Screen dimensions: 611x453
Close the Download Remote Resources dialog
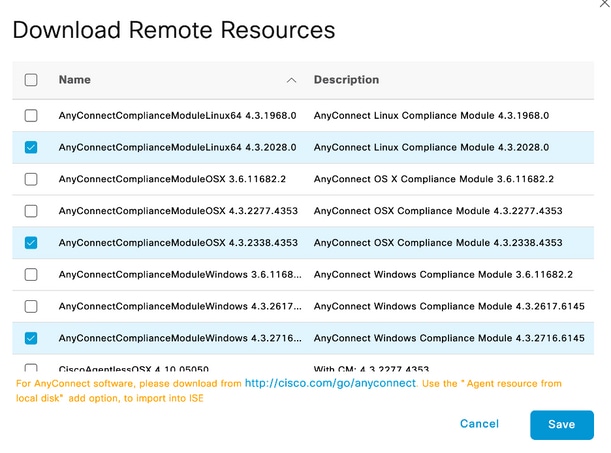coord(604,3)
